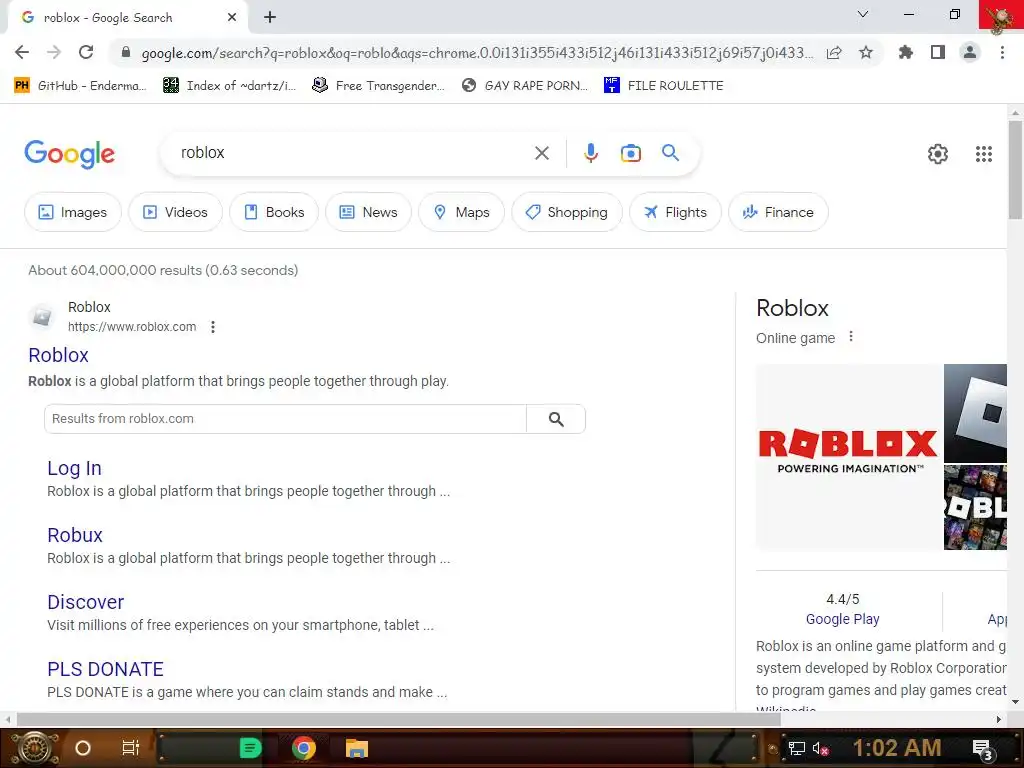Image resolution: width=1024 pixels, height=768 pixels.
Task: View grey Roblox logo thumbnail
Action: tap(976, 413)
